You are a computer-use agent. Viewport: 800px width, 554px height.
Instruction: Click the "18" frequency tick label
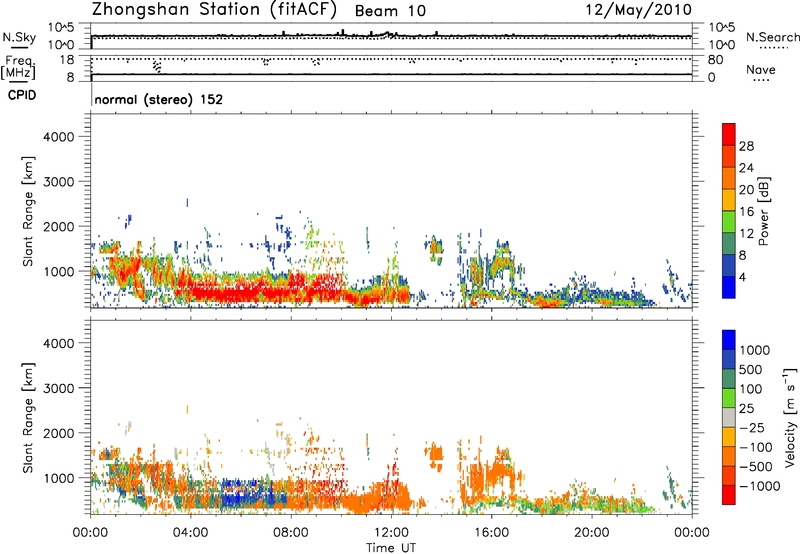pos(67,60)
